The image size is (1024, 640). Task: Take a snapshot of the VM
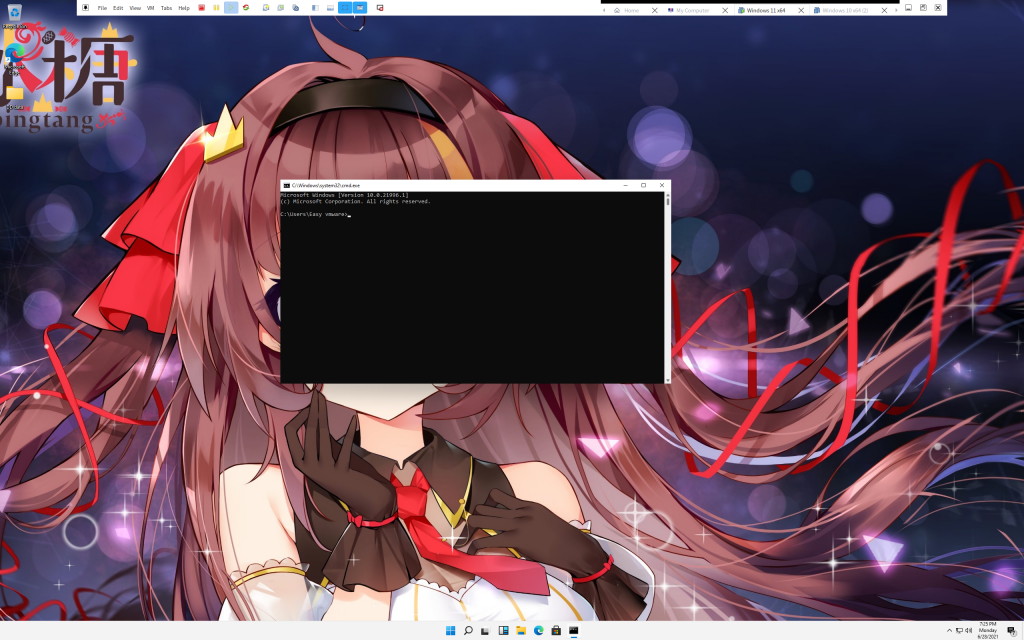pos(266,8)
